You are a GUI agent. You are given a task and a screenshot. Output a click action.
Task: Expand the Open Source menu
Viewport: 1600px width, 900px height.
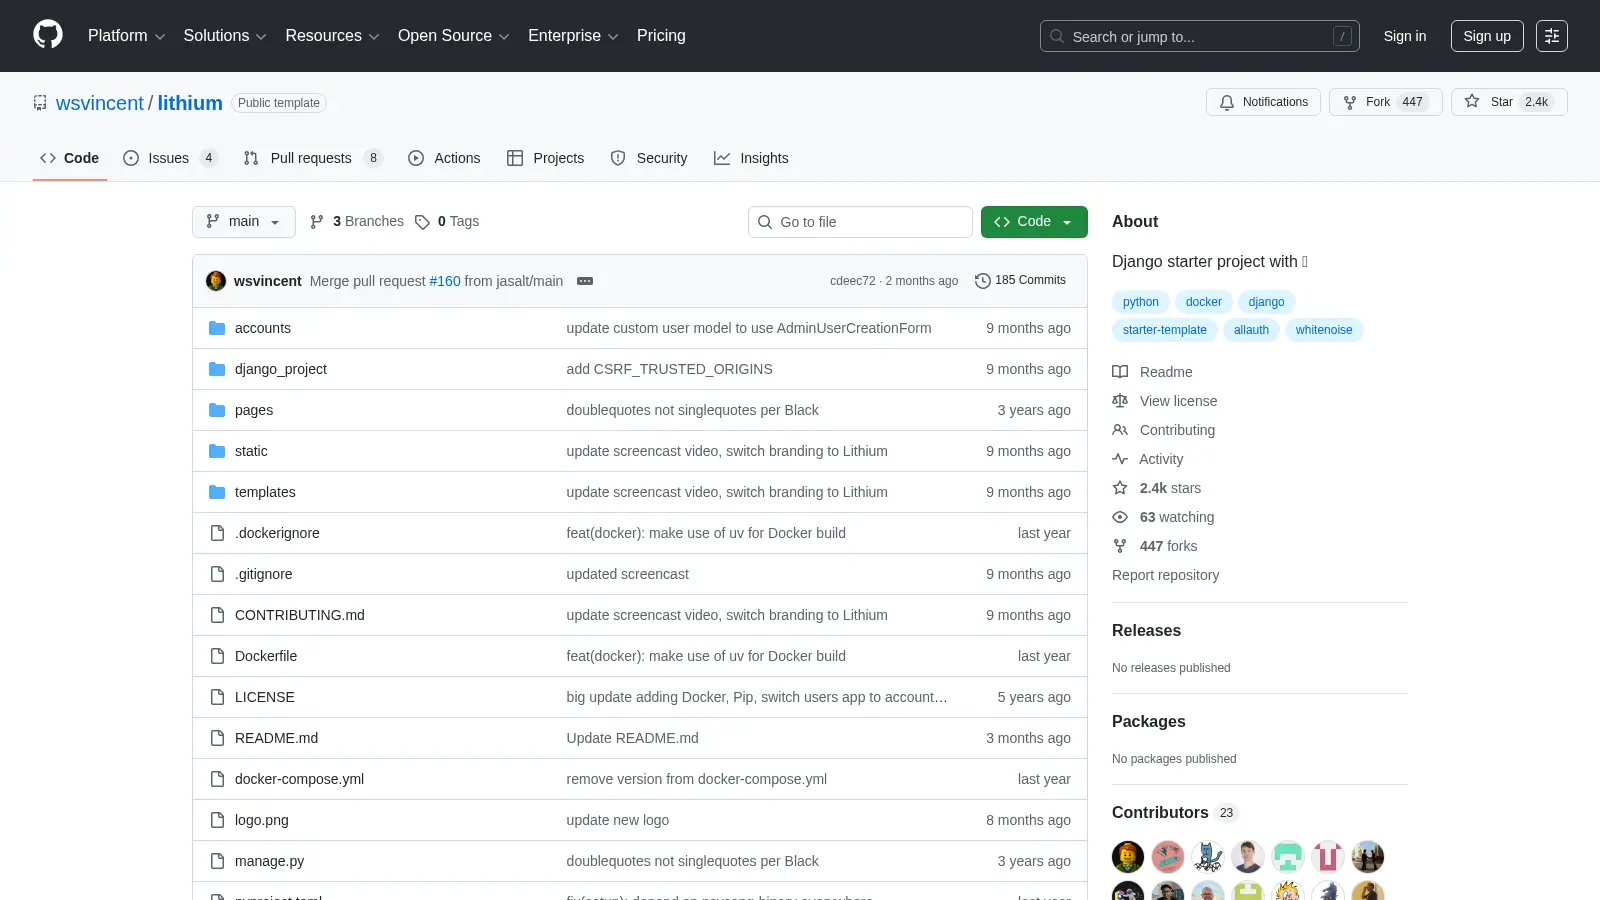tap(453, 36)
